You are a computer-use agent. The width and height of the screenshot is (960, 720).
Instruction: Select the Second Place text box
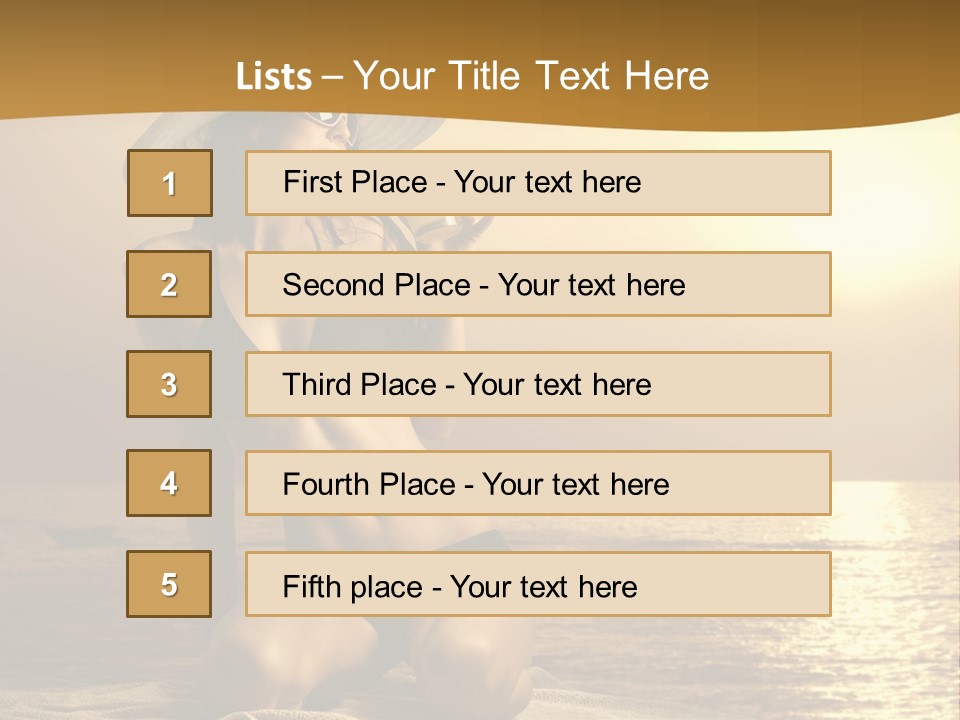tap(538, 284)
